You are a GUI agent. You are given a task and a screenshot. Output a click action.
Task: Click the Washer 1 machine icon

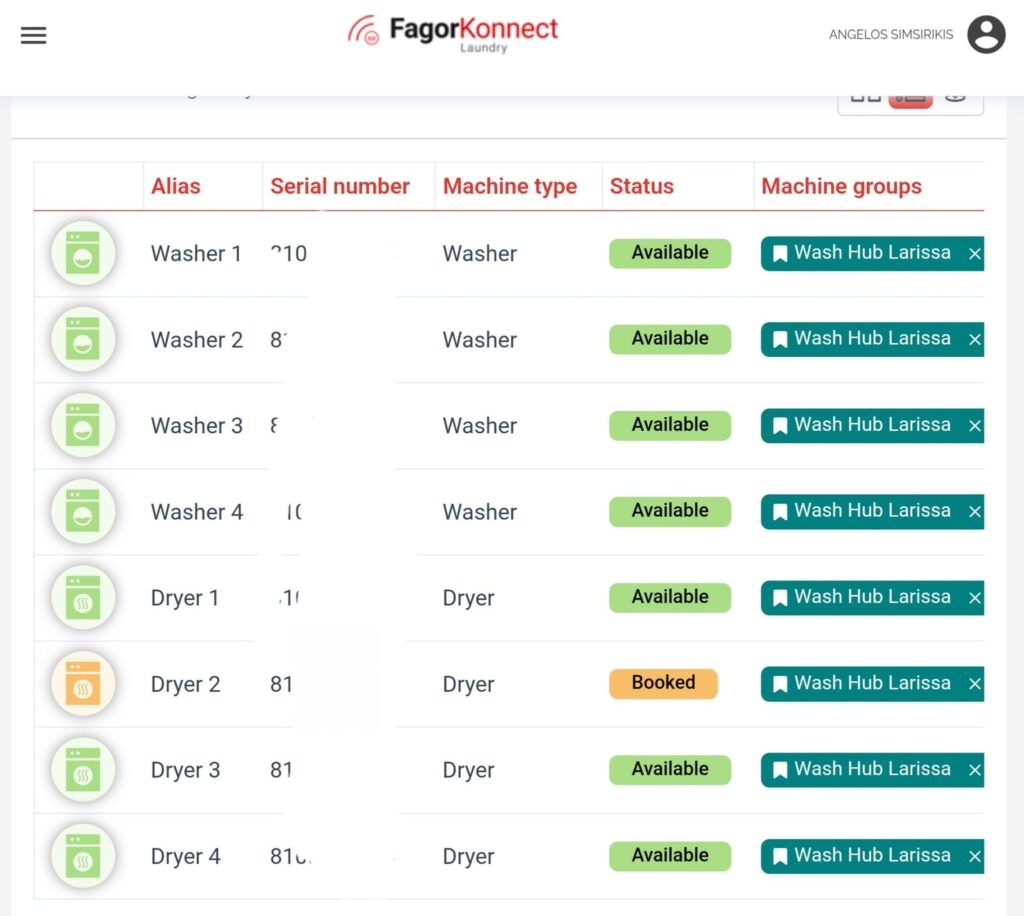click(83, 254)
